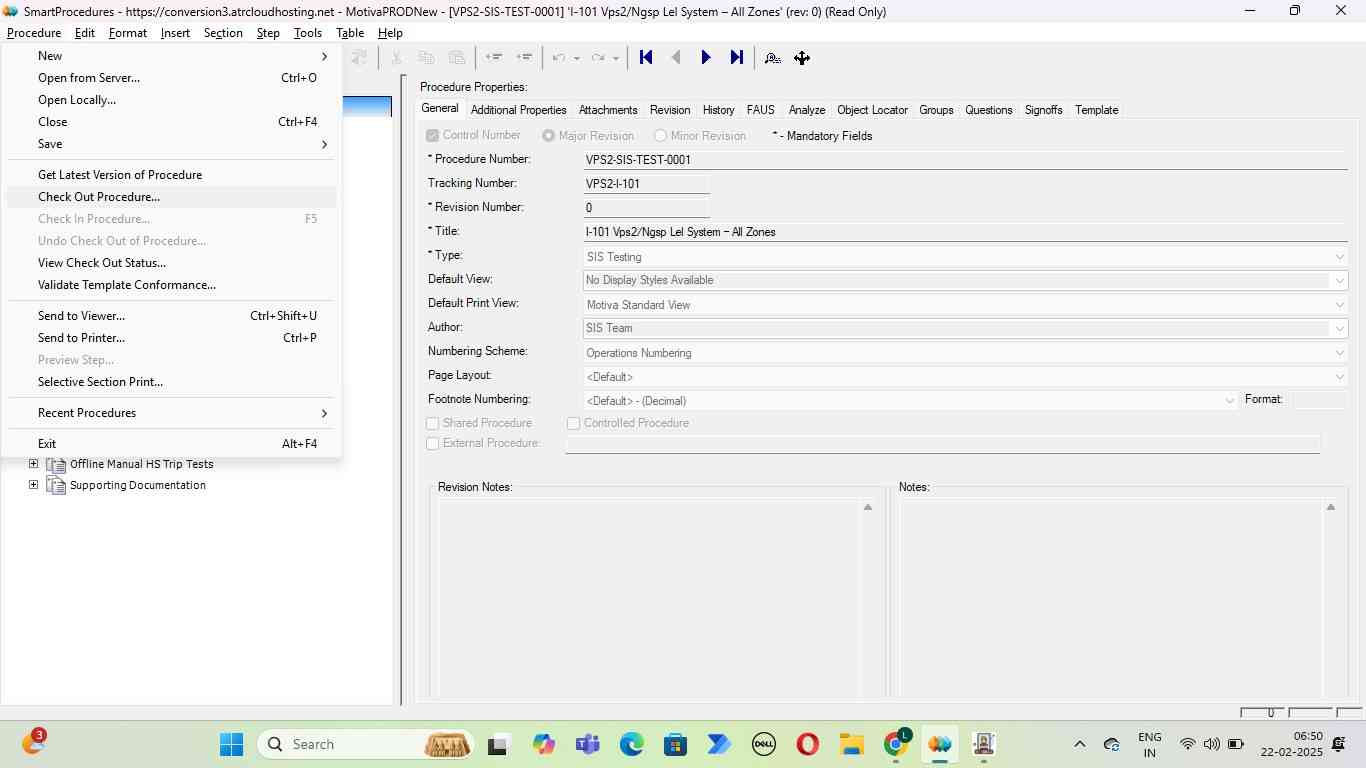Go to next step with forward arrow
This screenshot has width=1366, height=768.
click(706, 58)
